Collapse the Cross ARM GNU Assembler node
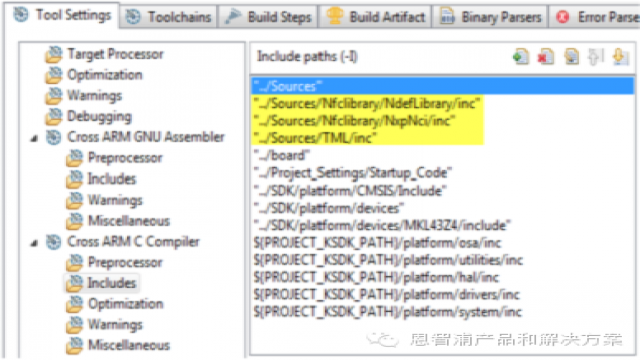Image resolution: width=640 pixels, height=360 pixels. (x=34, y=138)
